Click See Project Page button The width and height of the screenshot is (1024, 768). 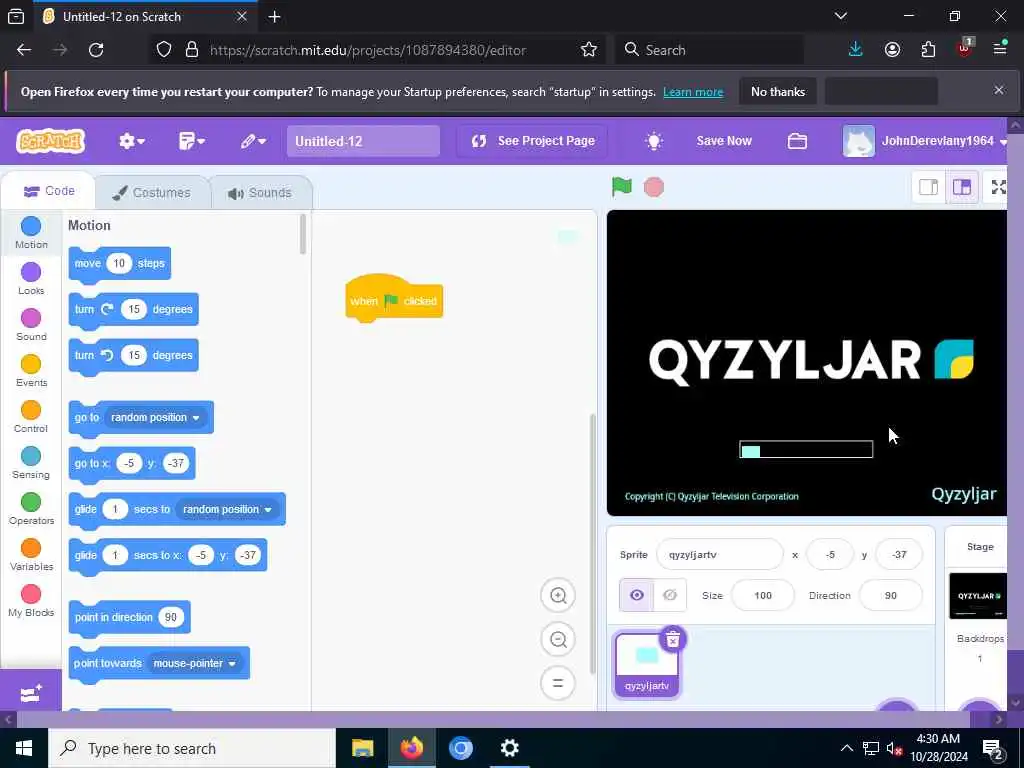tap(532, 141)
